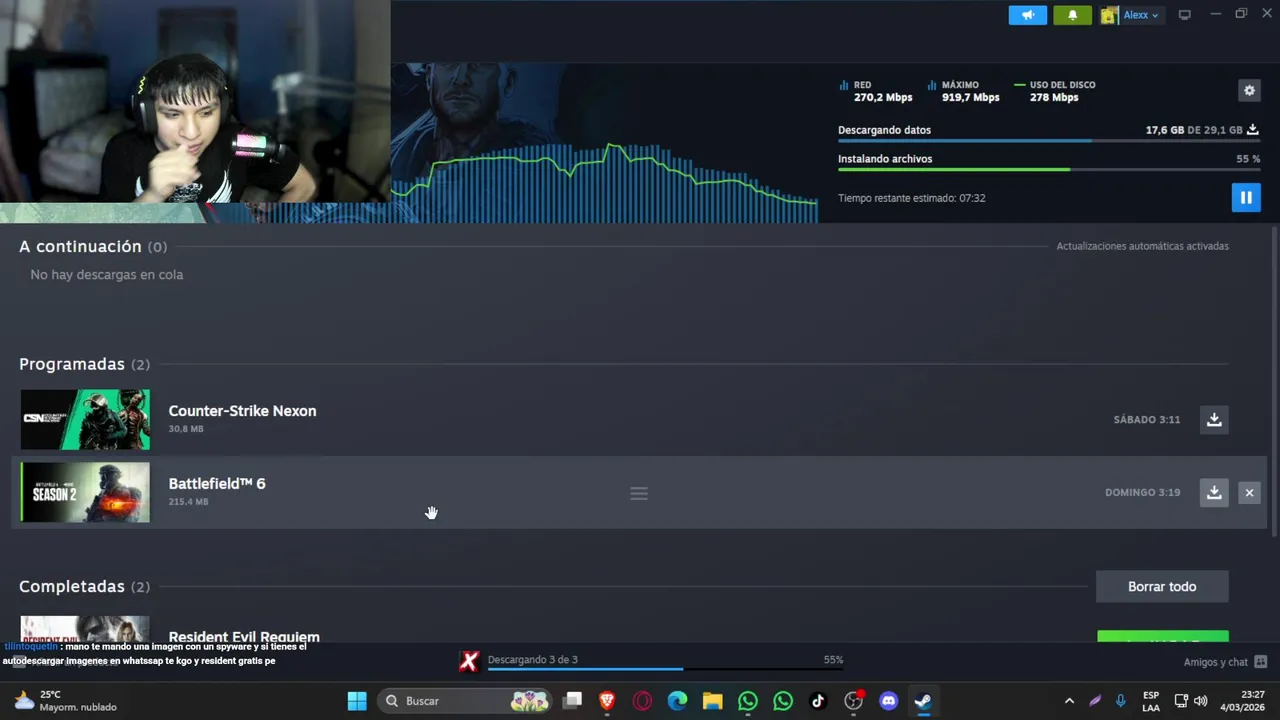Select the Counter-Strike Nexon title
This screenshot has height=720, width=1280.
242,411
